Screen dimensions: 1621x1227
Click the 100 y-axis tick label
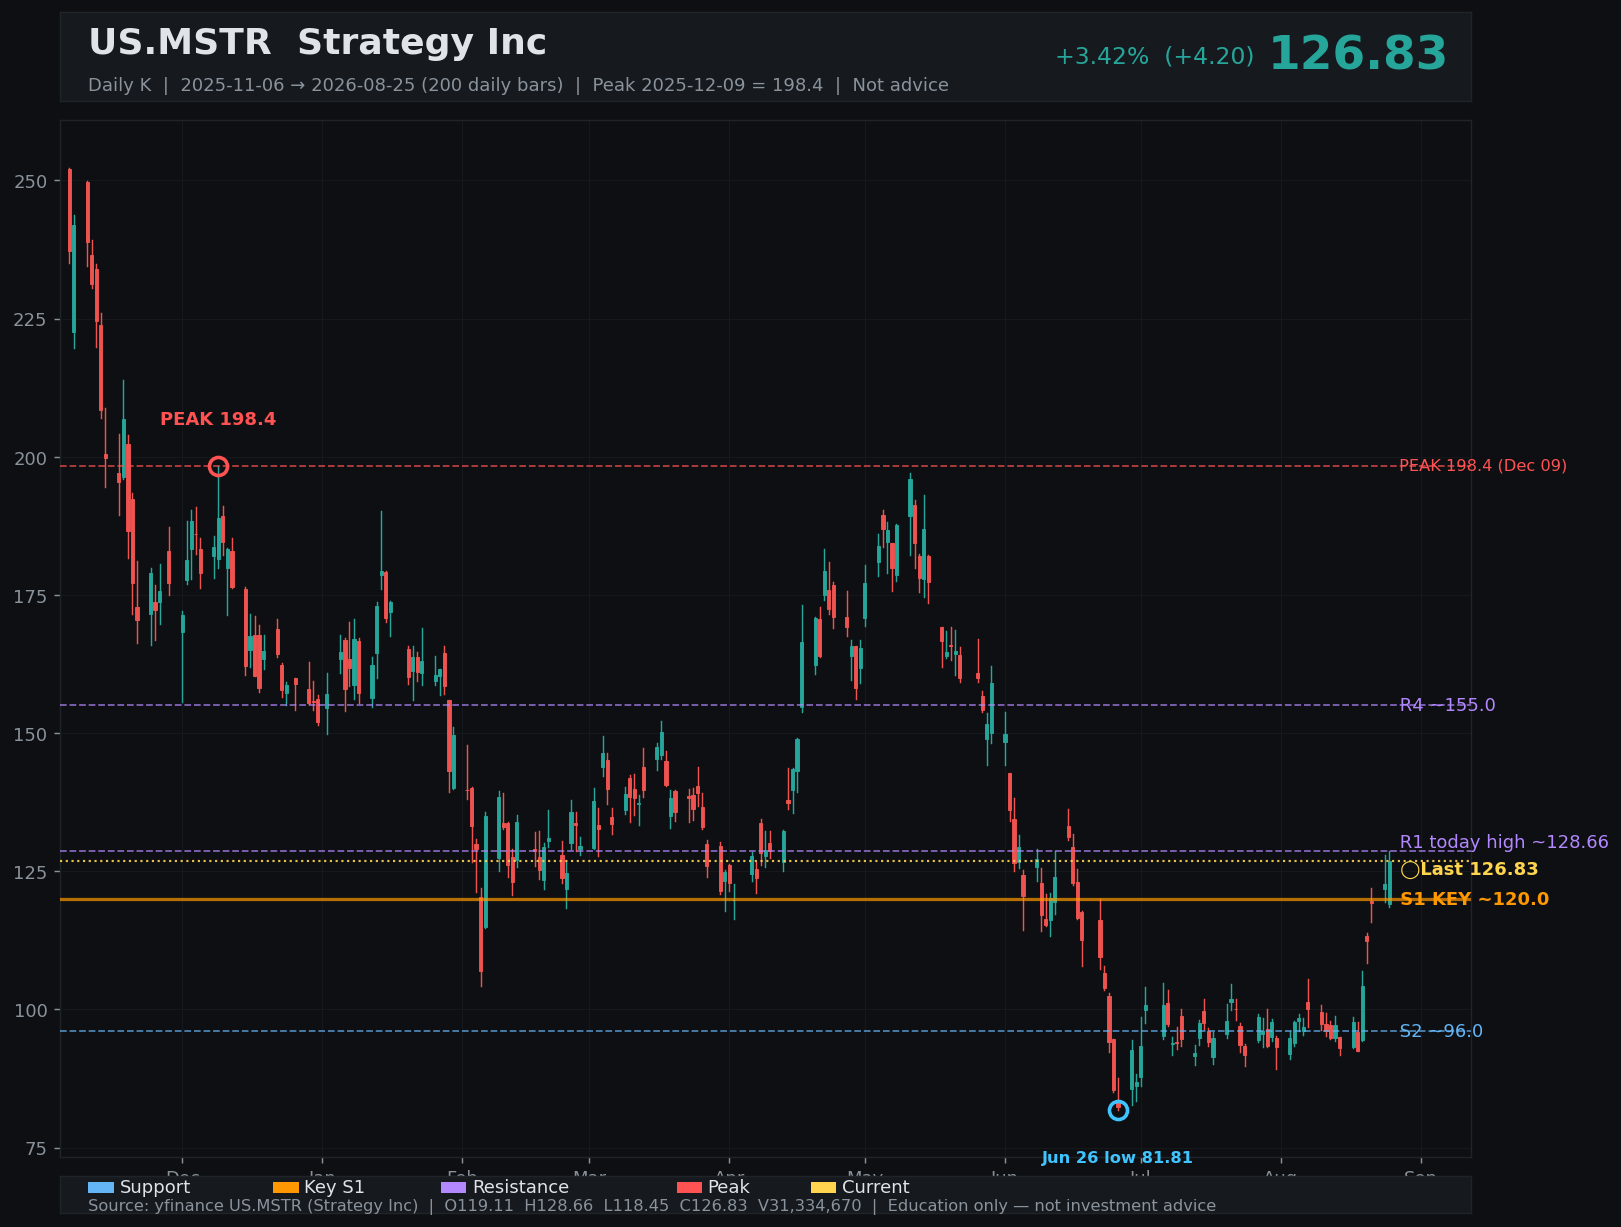click(x=30, y=1010)
